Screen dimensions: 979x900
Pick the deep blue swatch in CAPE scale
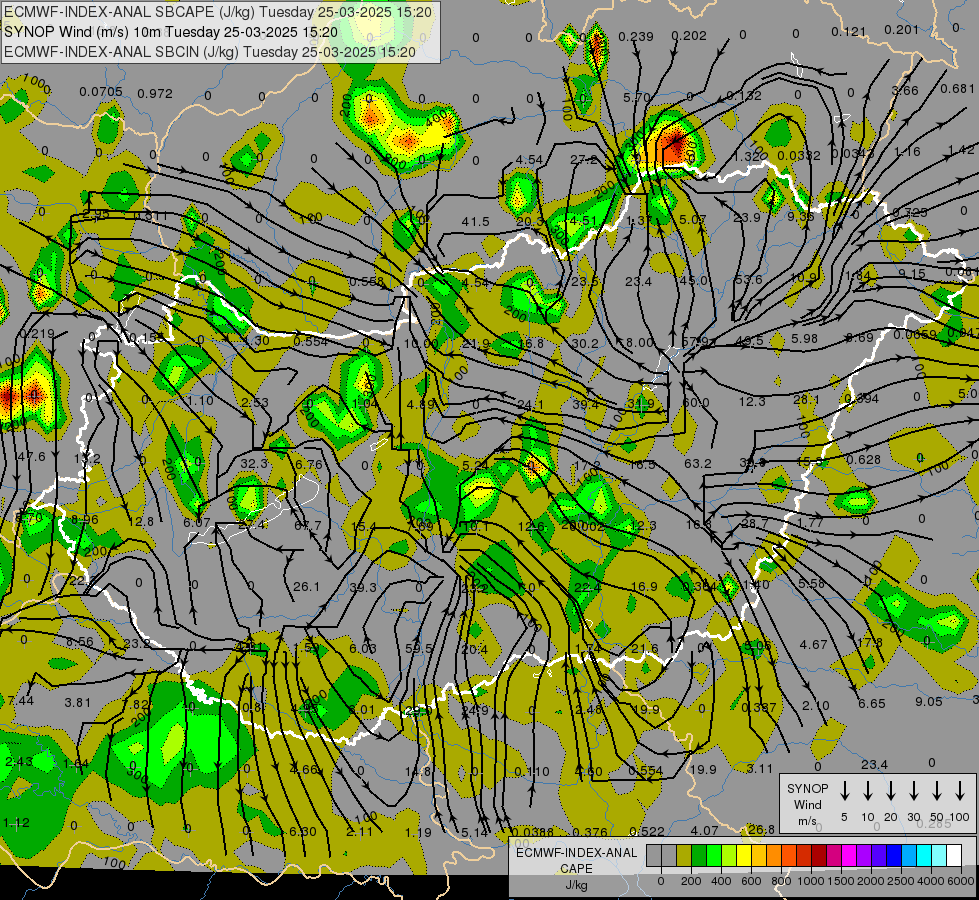click(x=893, y=855)
